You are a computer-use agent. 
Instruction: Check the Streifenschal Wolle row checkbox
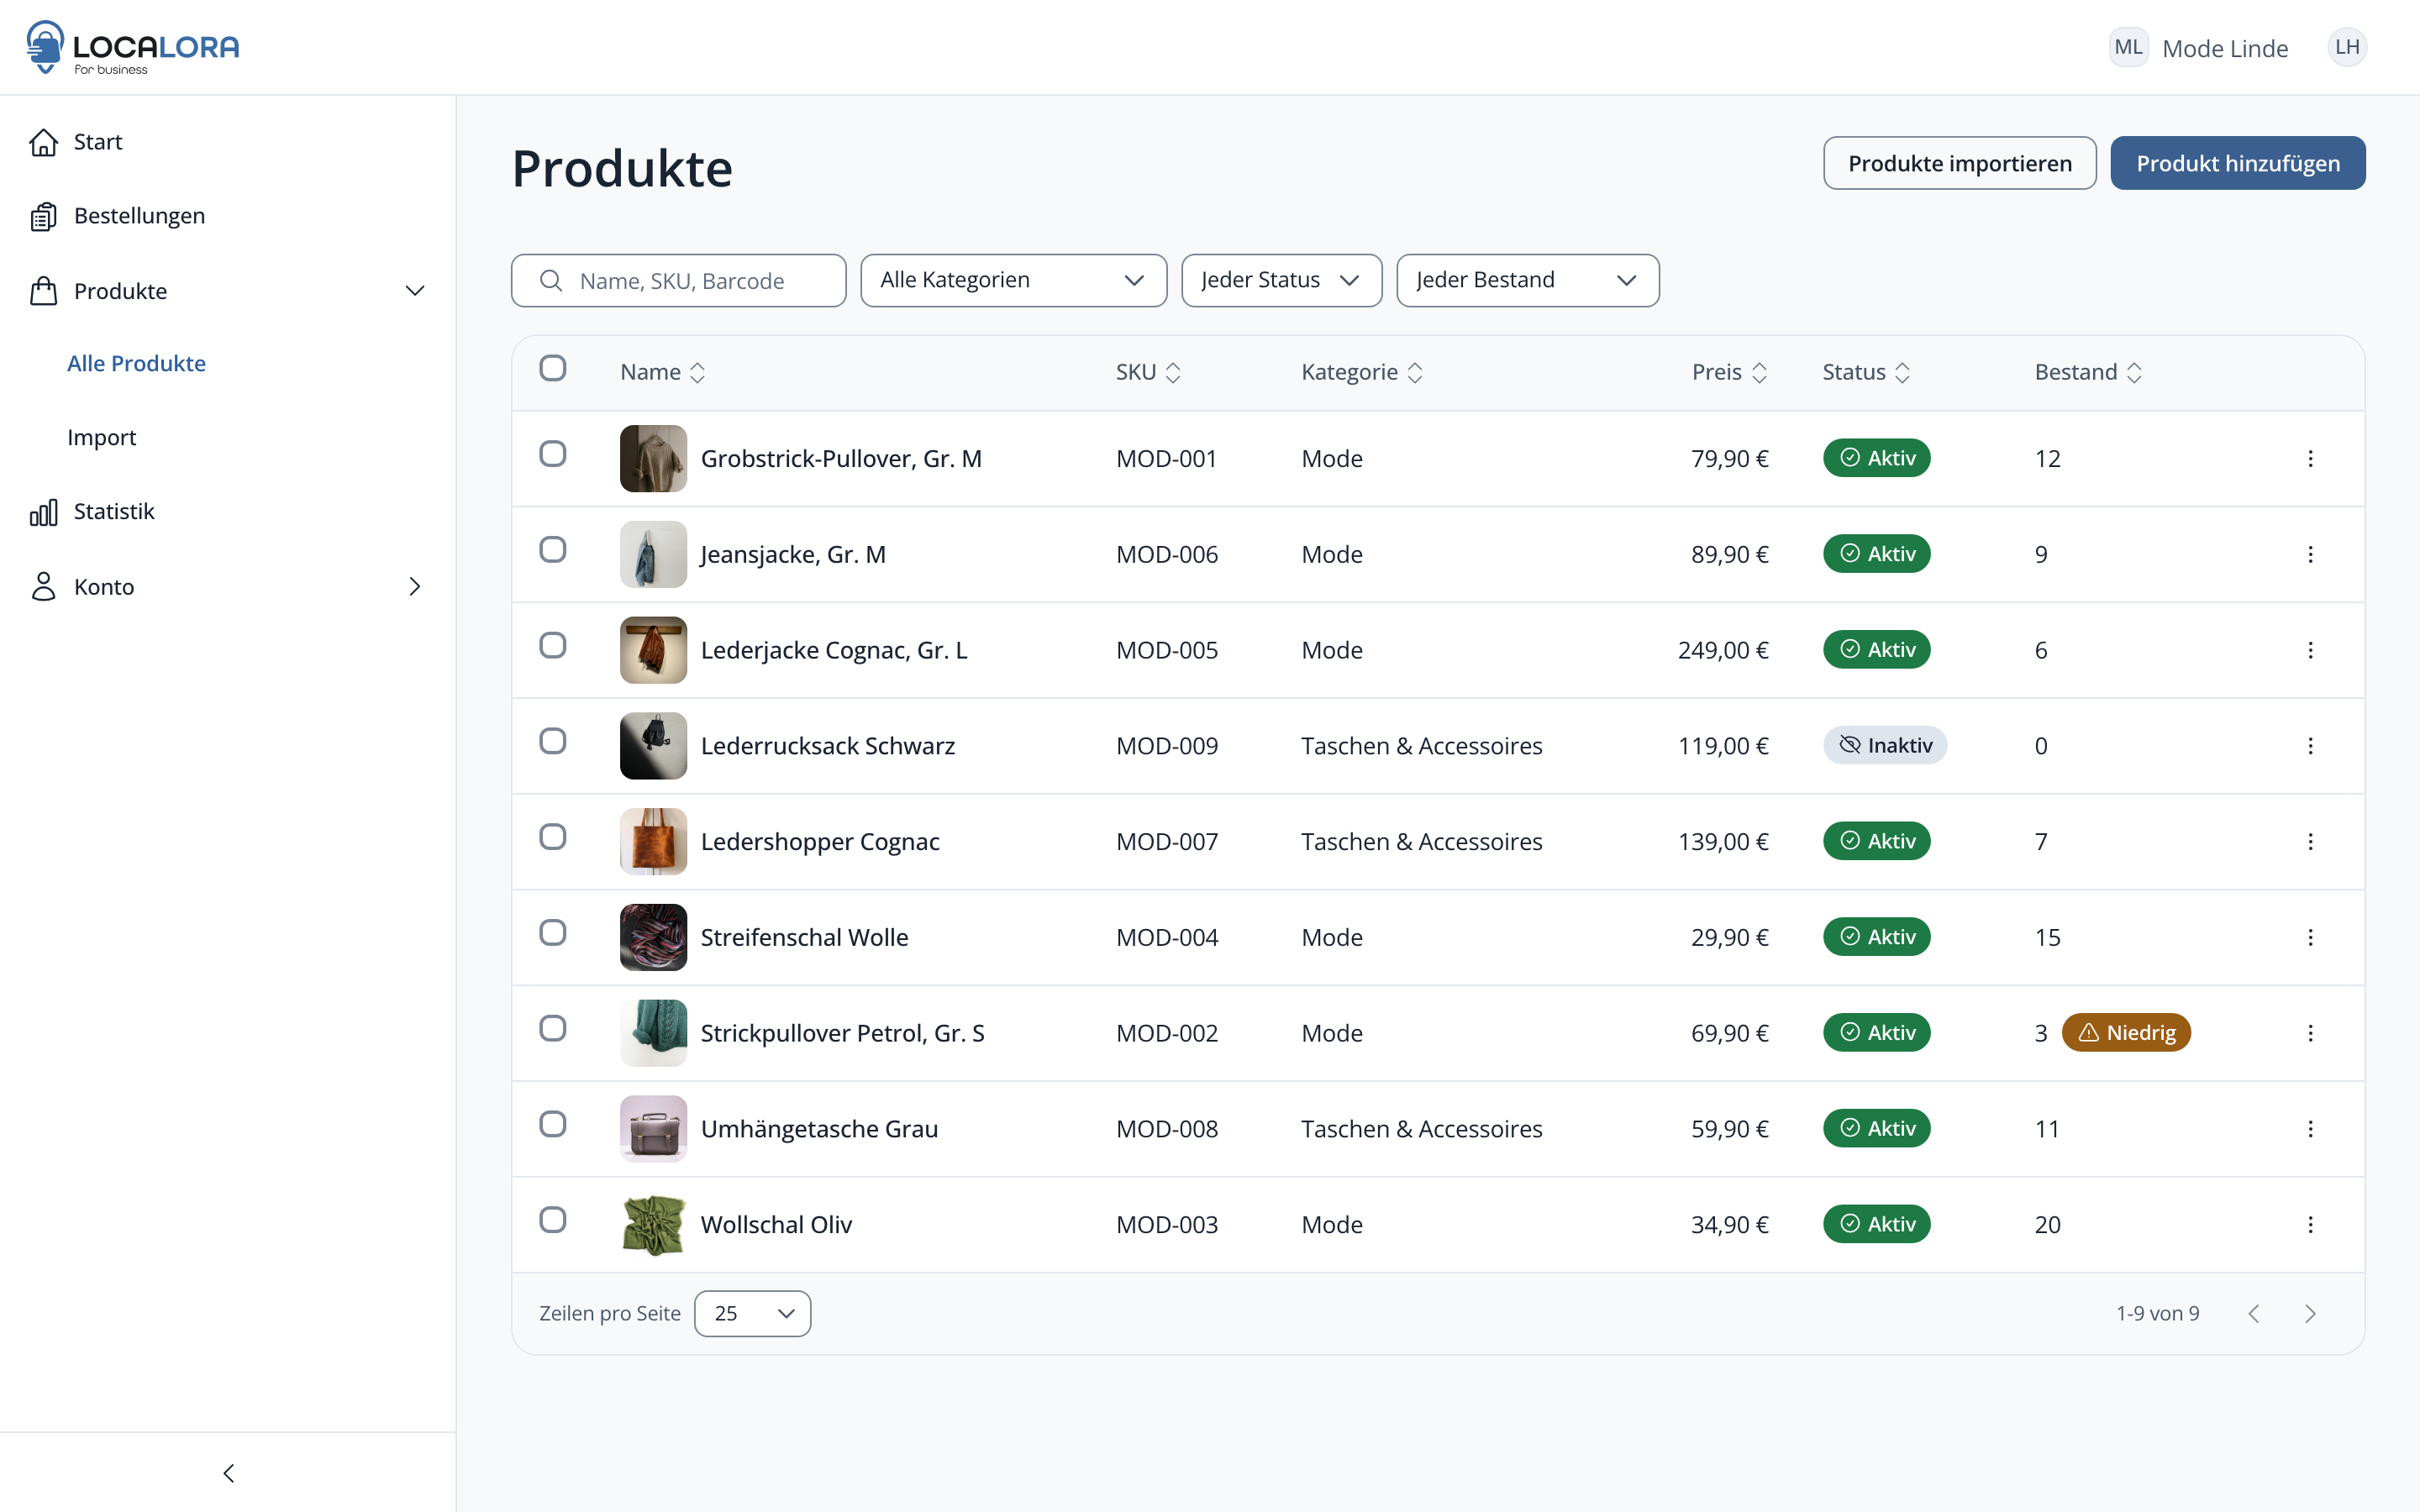(553, 933)
